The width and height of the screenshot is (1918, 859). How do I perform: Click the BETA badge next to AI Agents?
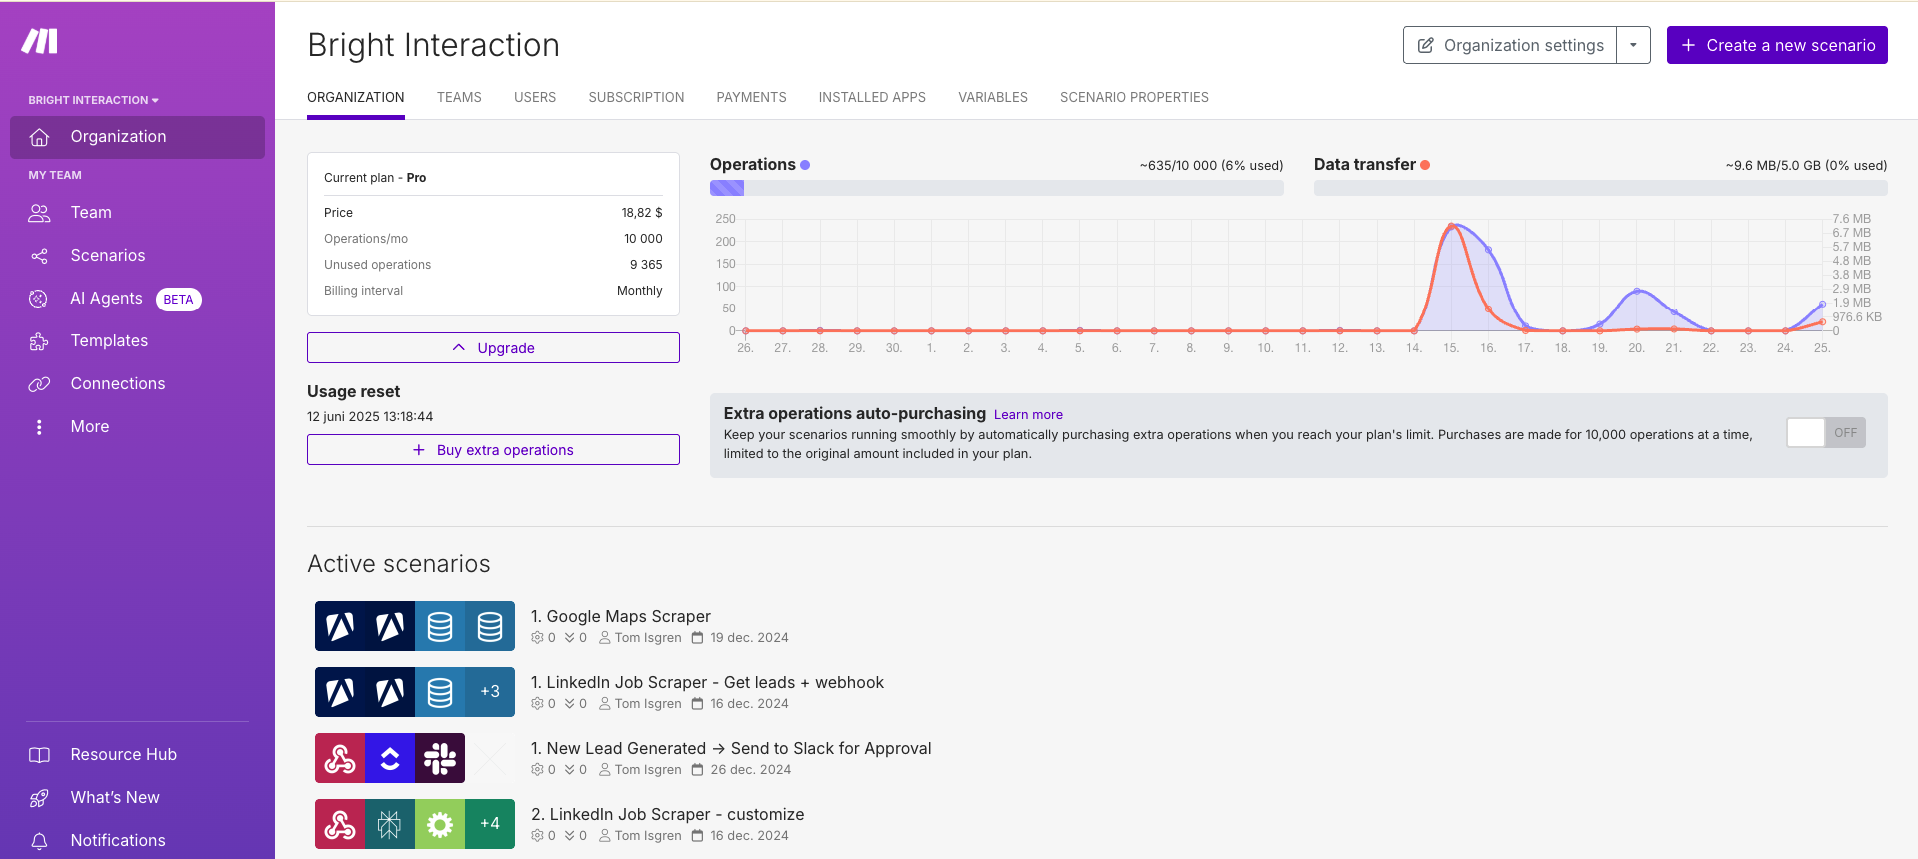[x=179, y=300]
